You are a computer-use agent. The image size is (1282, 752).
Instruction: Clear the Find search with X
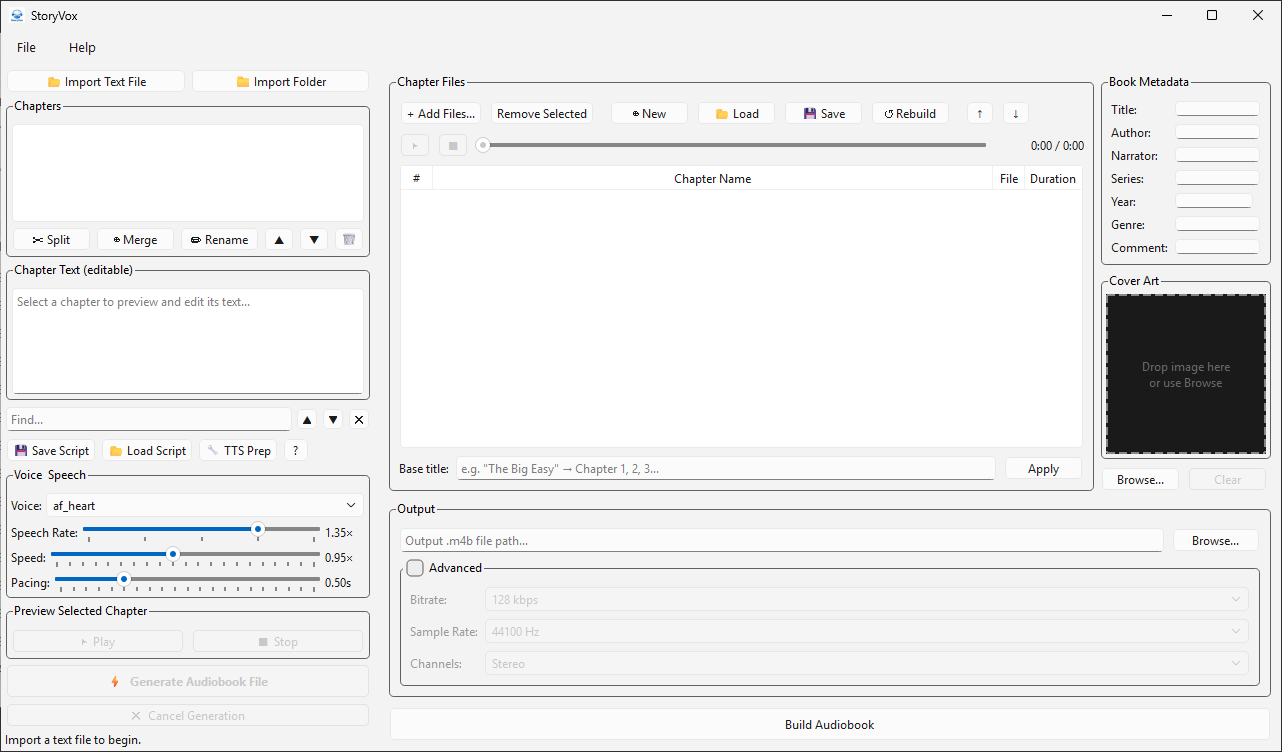[x=359, y=420]
